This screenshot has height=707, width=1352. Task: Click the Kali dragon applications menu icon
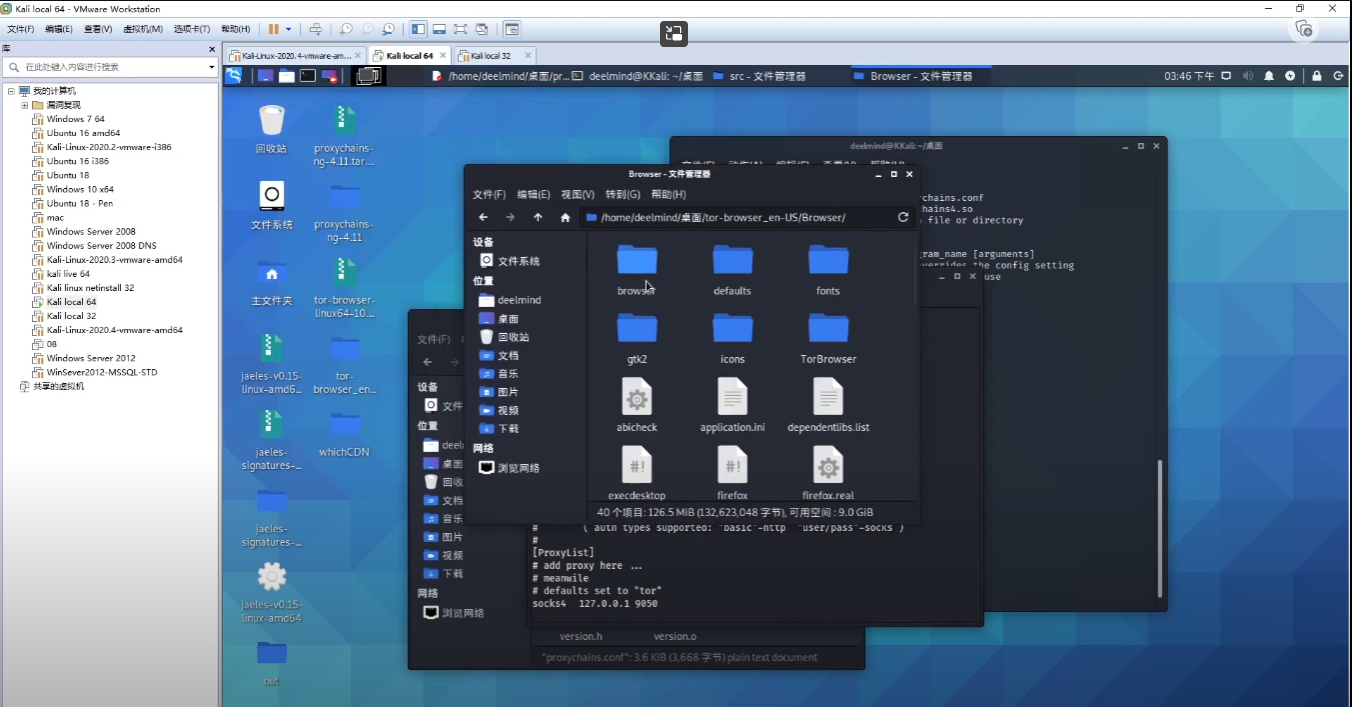coord(233,76)
